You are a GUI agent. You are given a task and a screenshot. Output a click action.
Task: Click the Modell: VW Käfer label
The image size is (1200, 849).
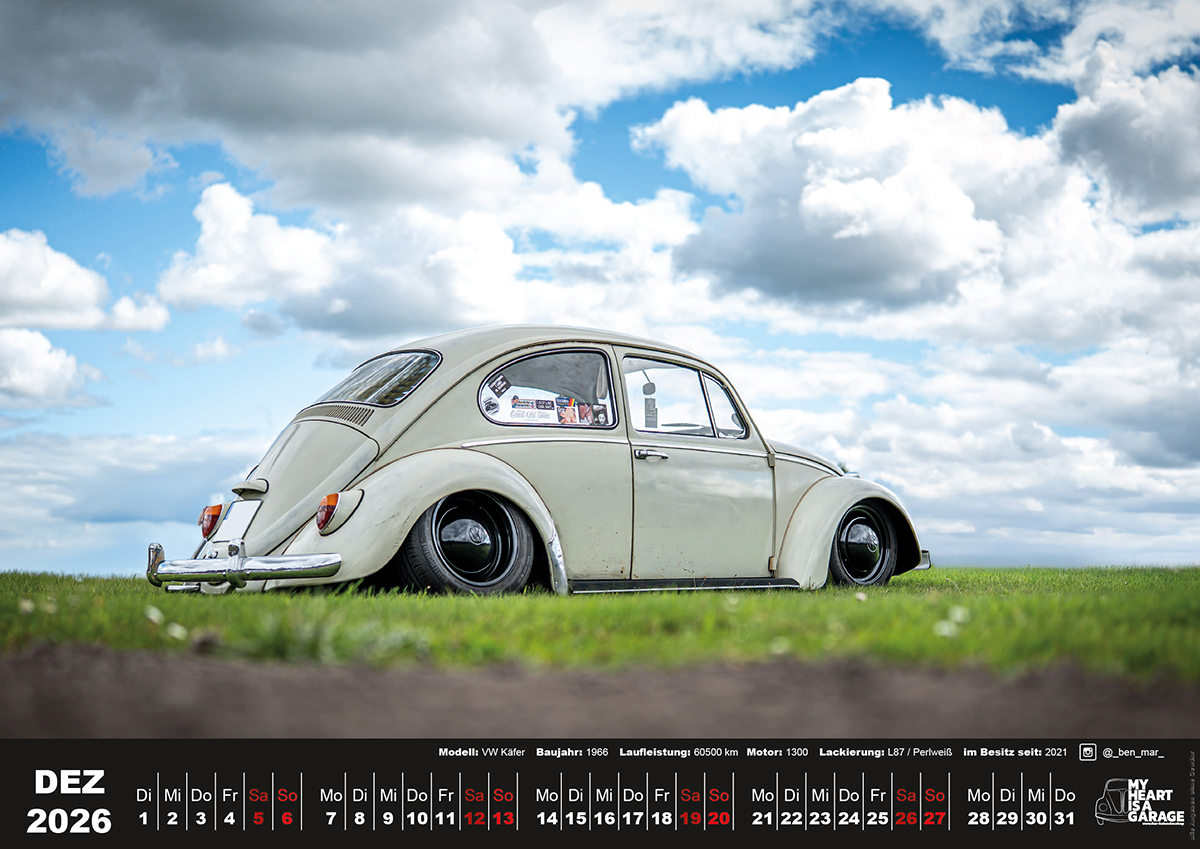(481, 752)
